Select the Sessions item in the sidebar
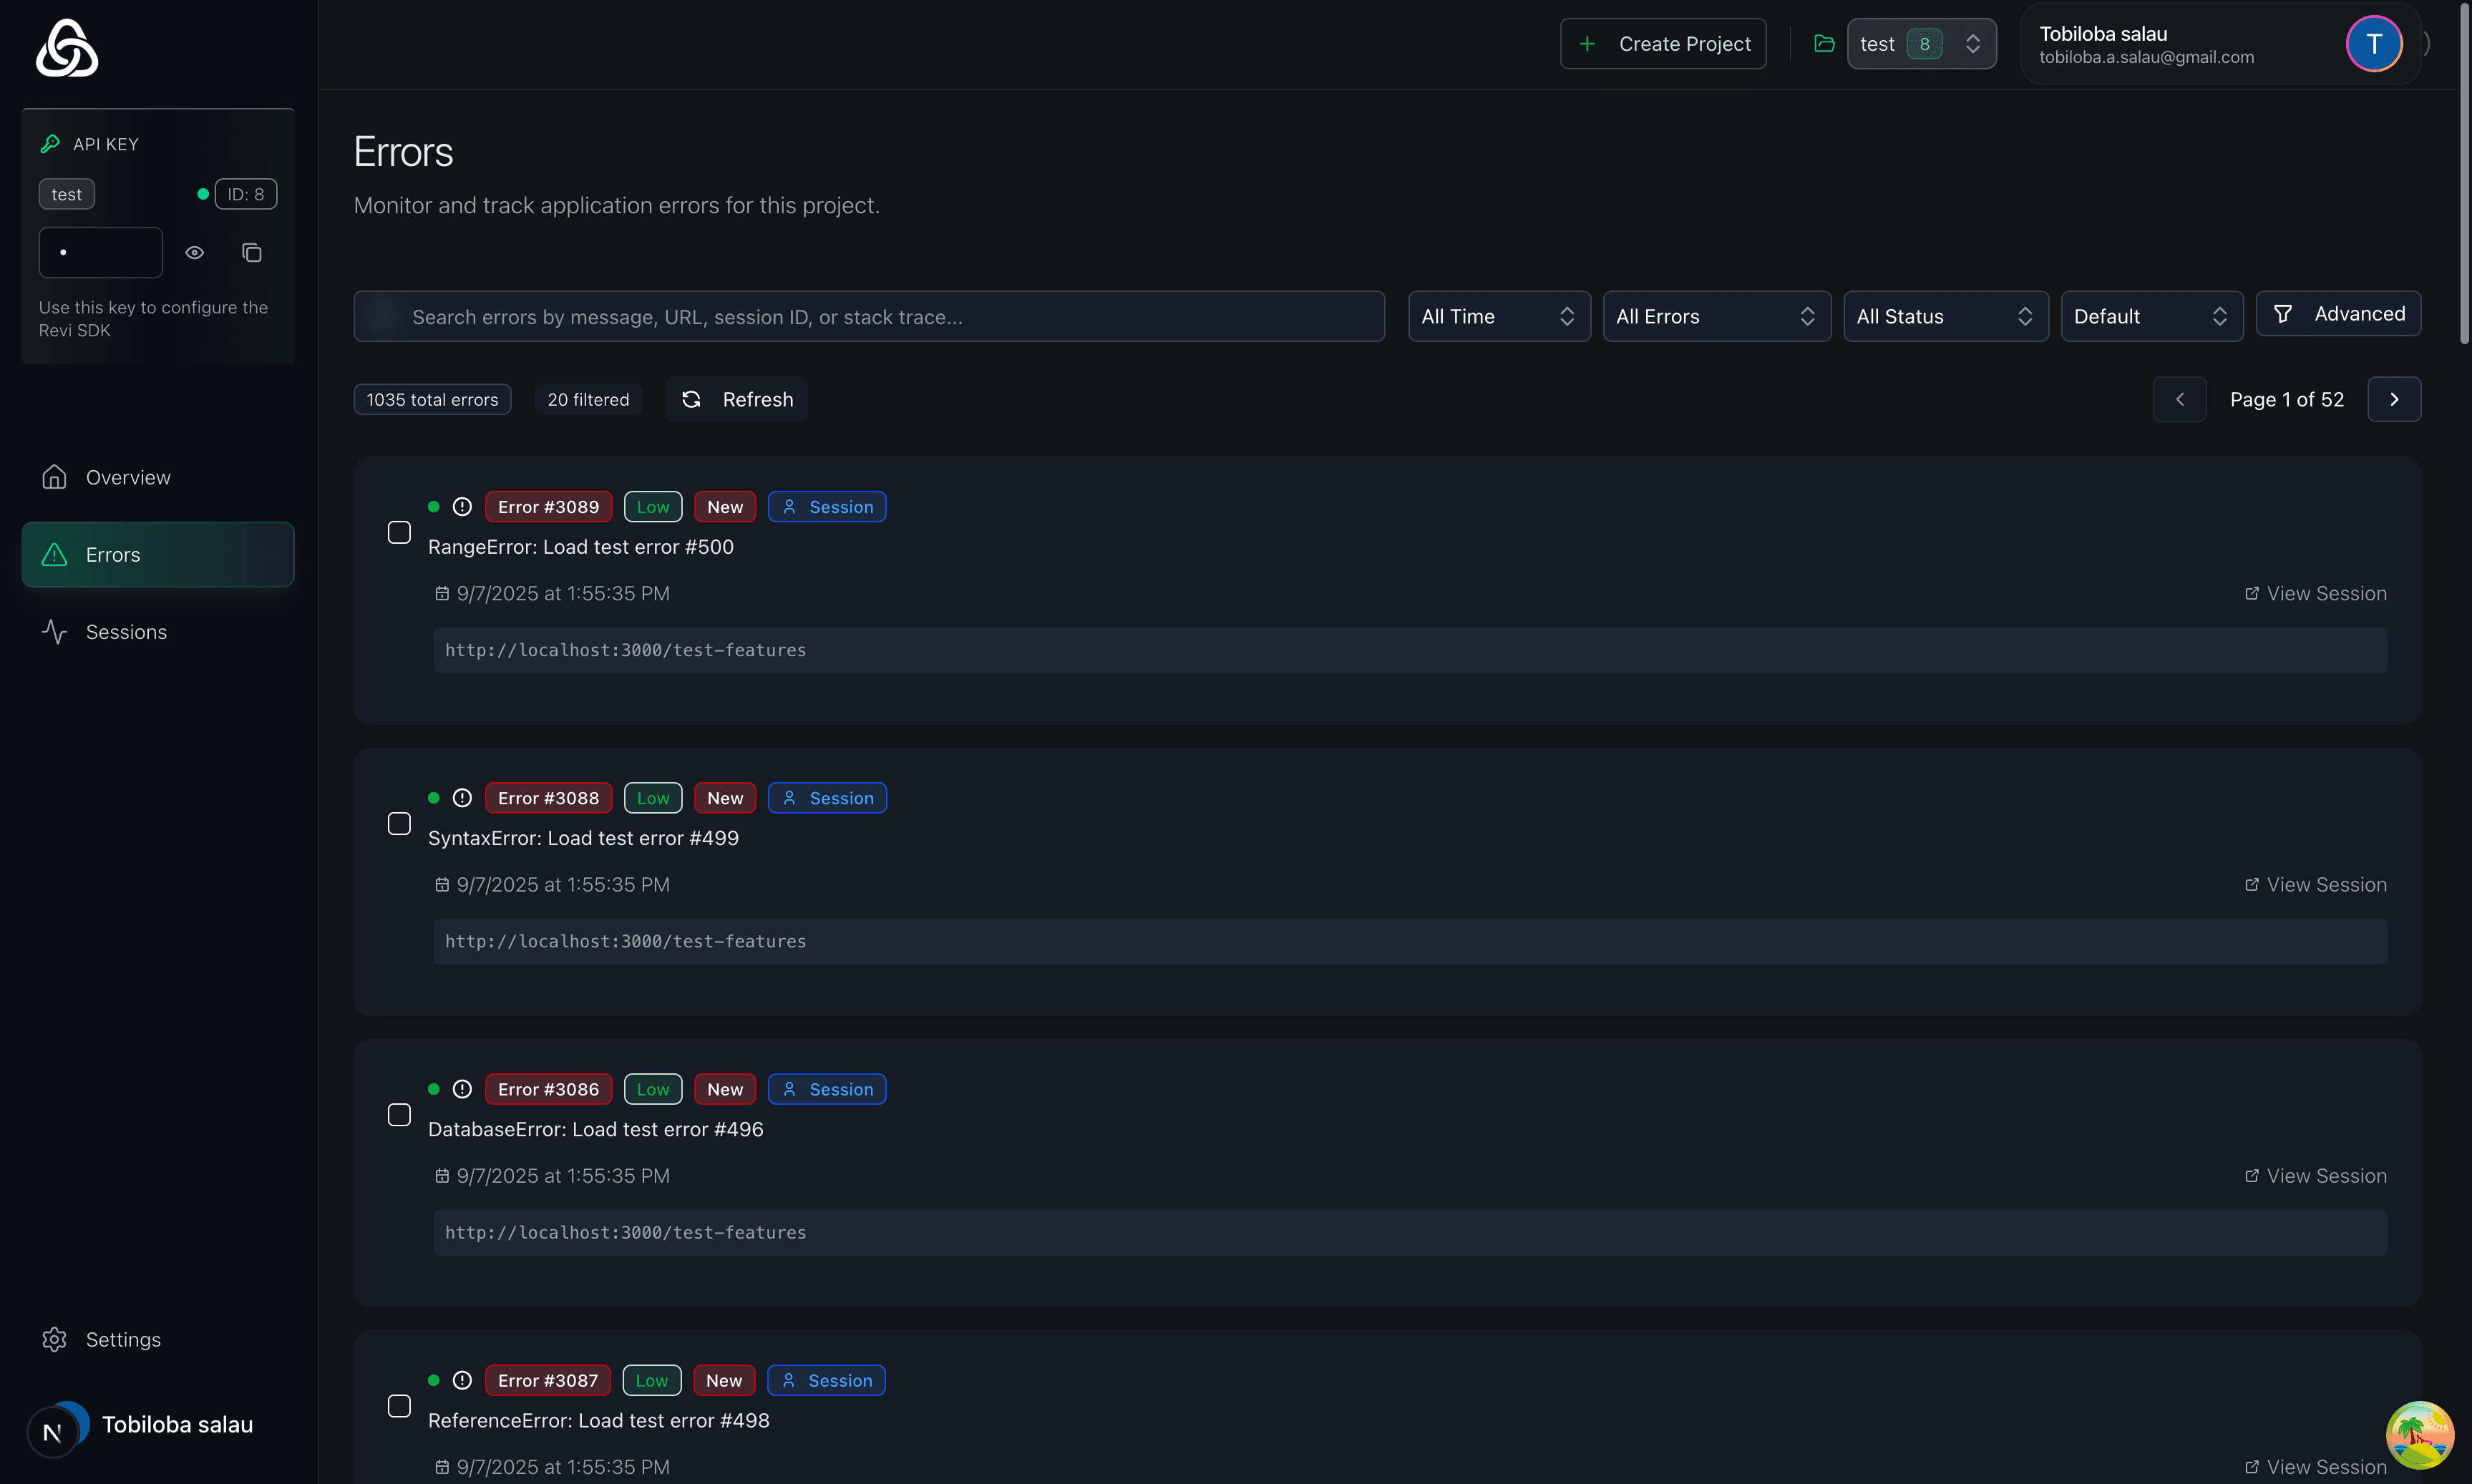Viewport: 2472px width, 1484px height. (126, 631)
